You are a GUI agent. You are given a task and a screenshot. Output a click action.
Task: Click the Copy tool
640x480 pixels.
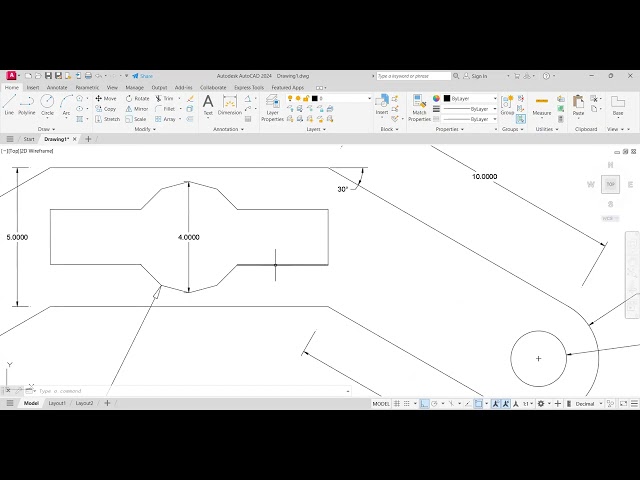106,109
